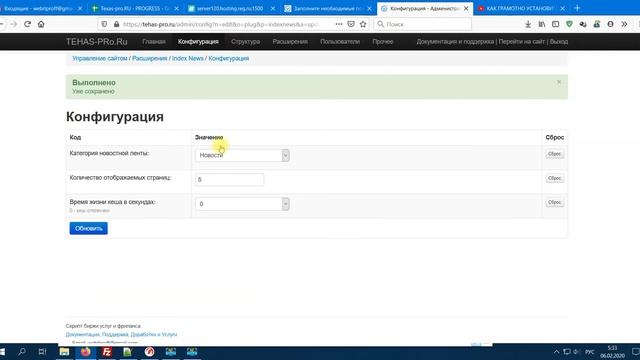640x360 pixels.
Task: Click the Количество отображаемых страниц input field
Action: pos(229,180)
